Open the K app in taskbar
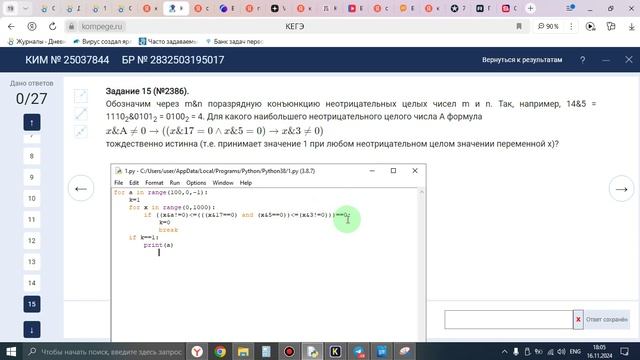 [336, 351]
